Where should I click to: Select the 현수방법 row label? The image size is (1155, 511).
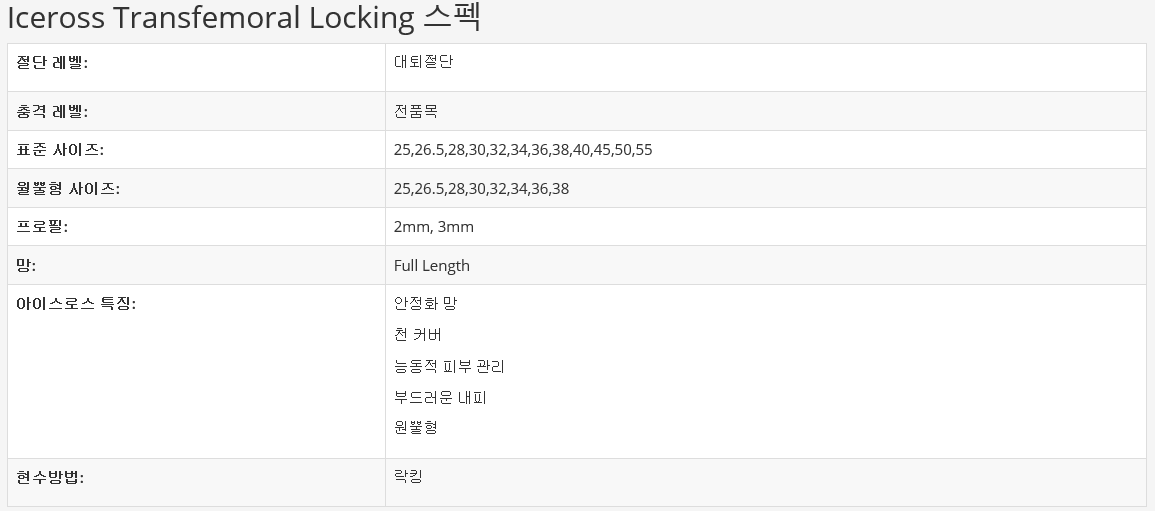(x=50, y=478)
